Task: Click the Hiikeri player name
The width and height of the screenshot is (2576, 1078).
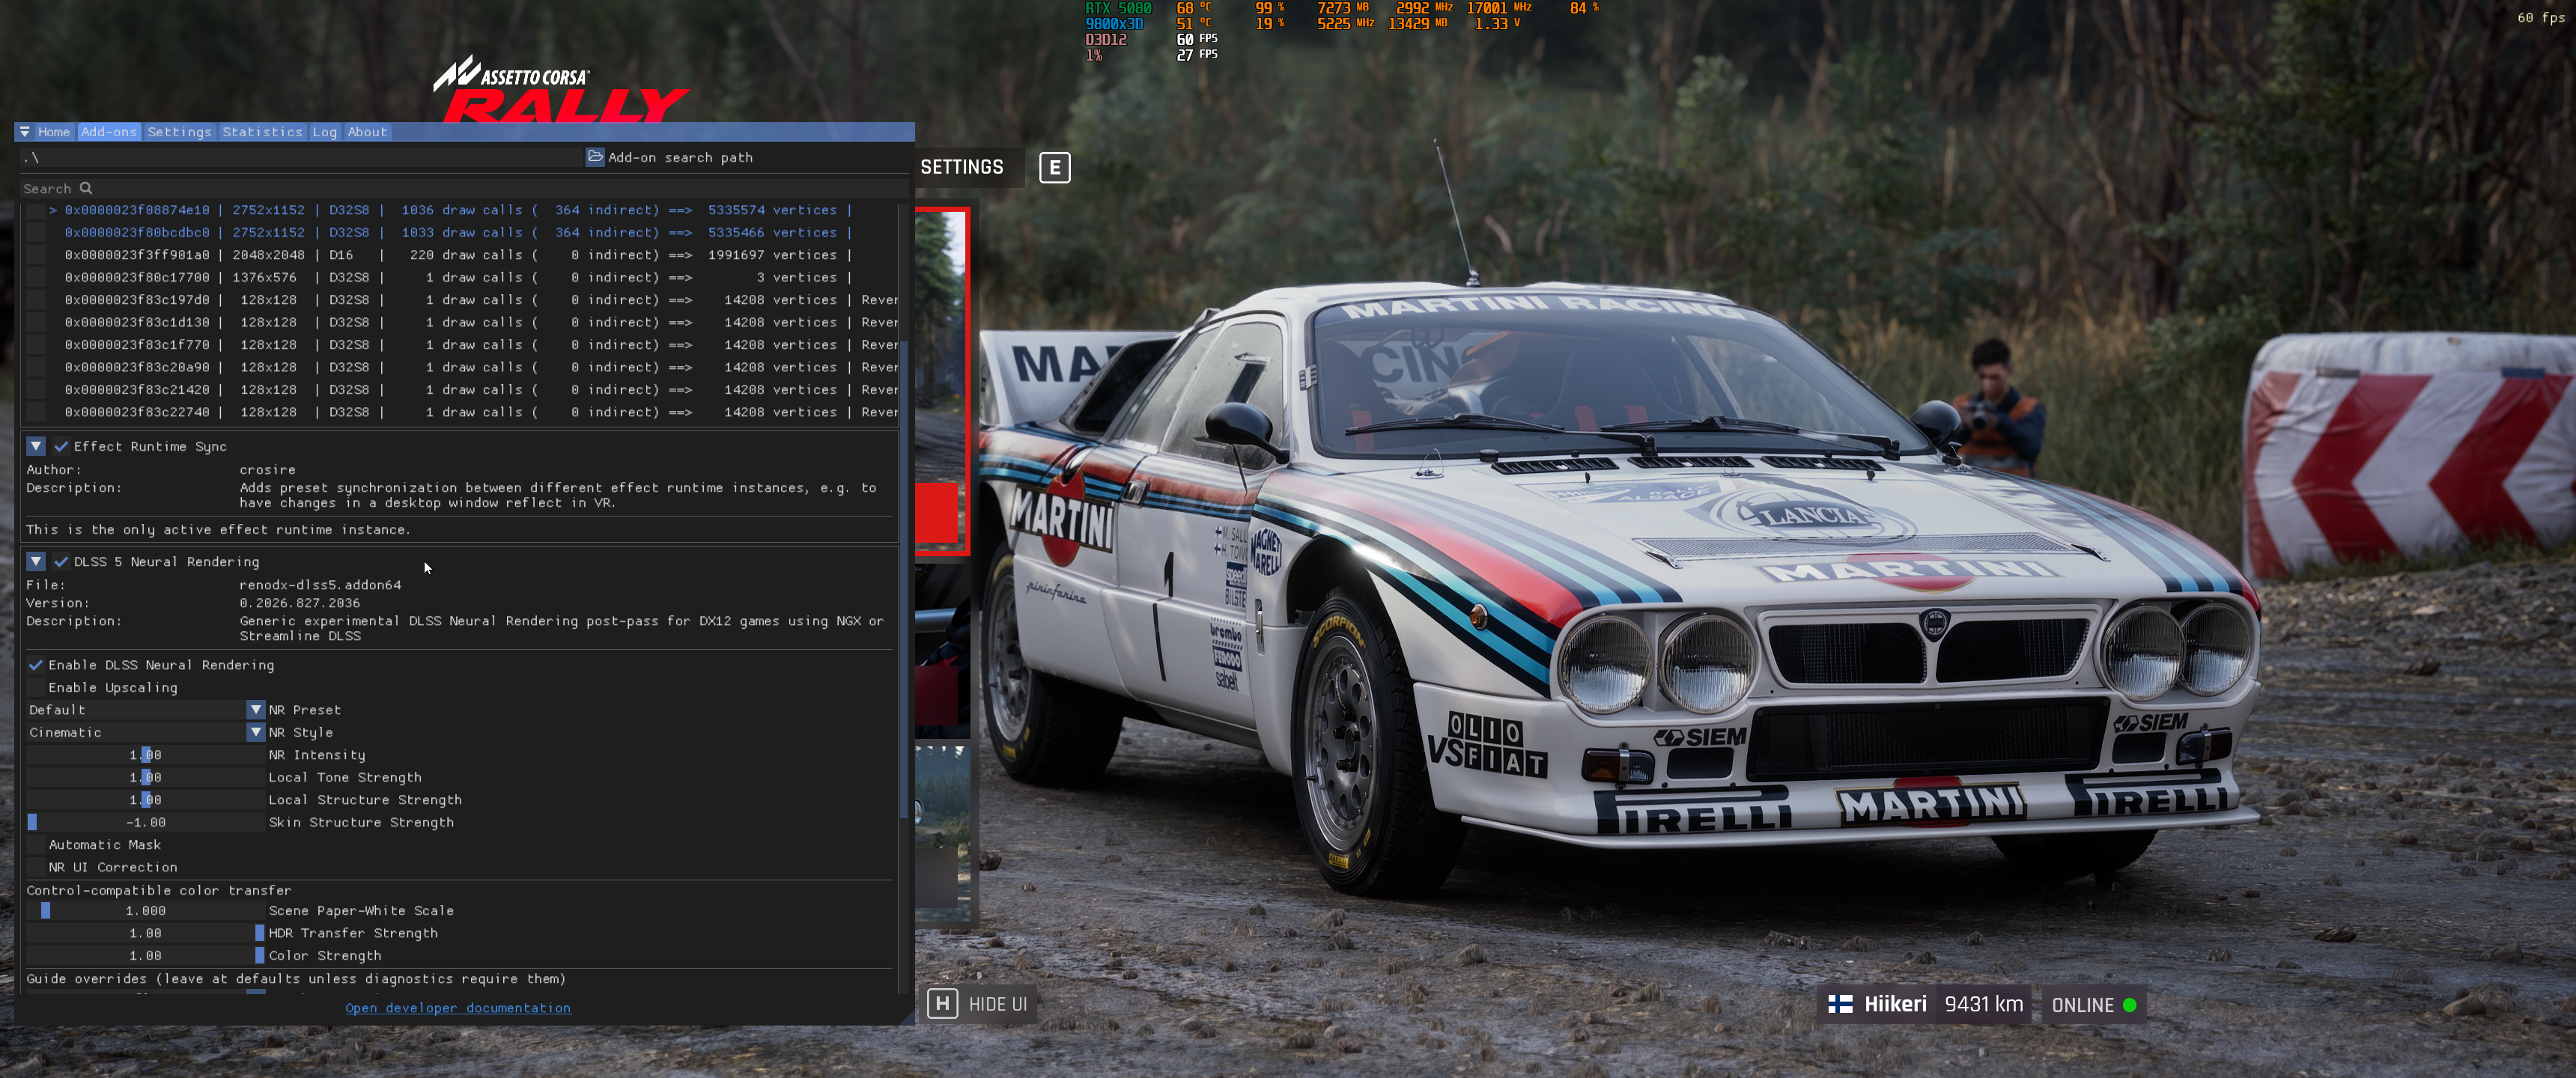Action: [1895, 1004]
